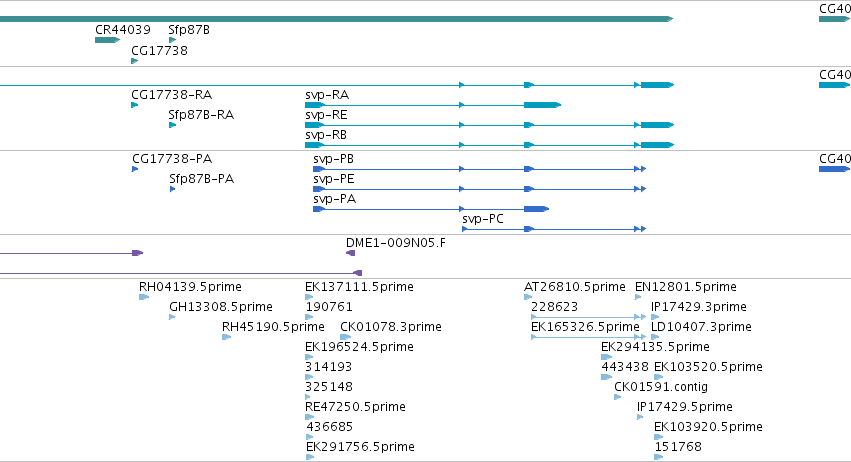Click the CG17738-RA transcript label
Image resolution: width=851 pixels, height=462 pixels.
tap(172, 95)
